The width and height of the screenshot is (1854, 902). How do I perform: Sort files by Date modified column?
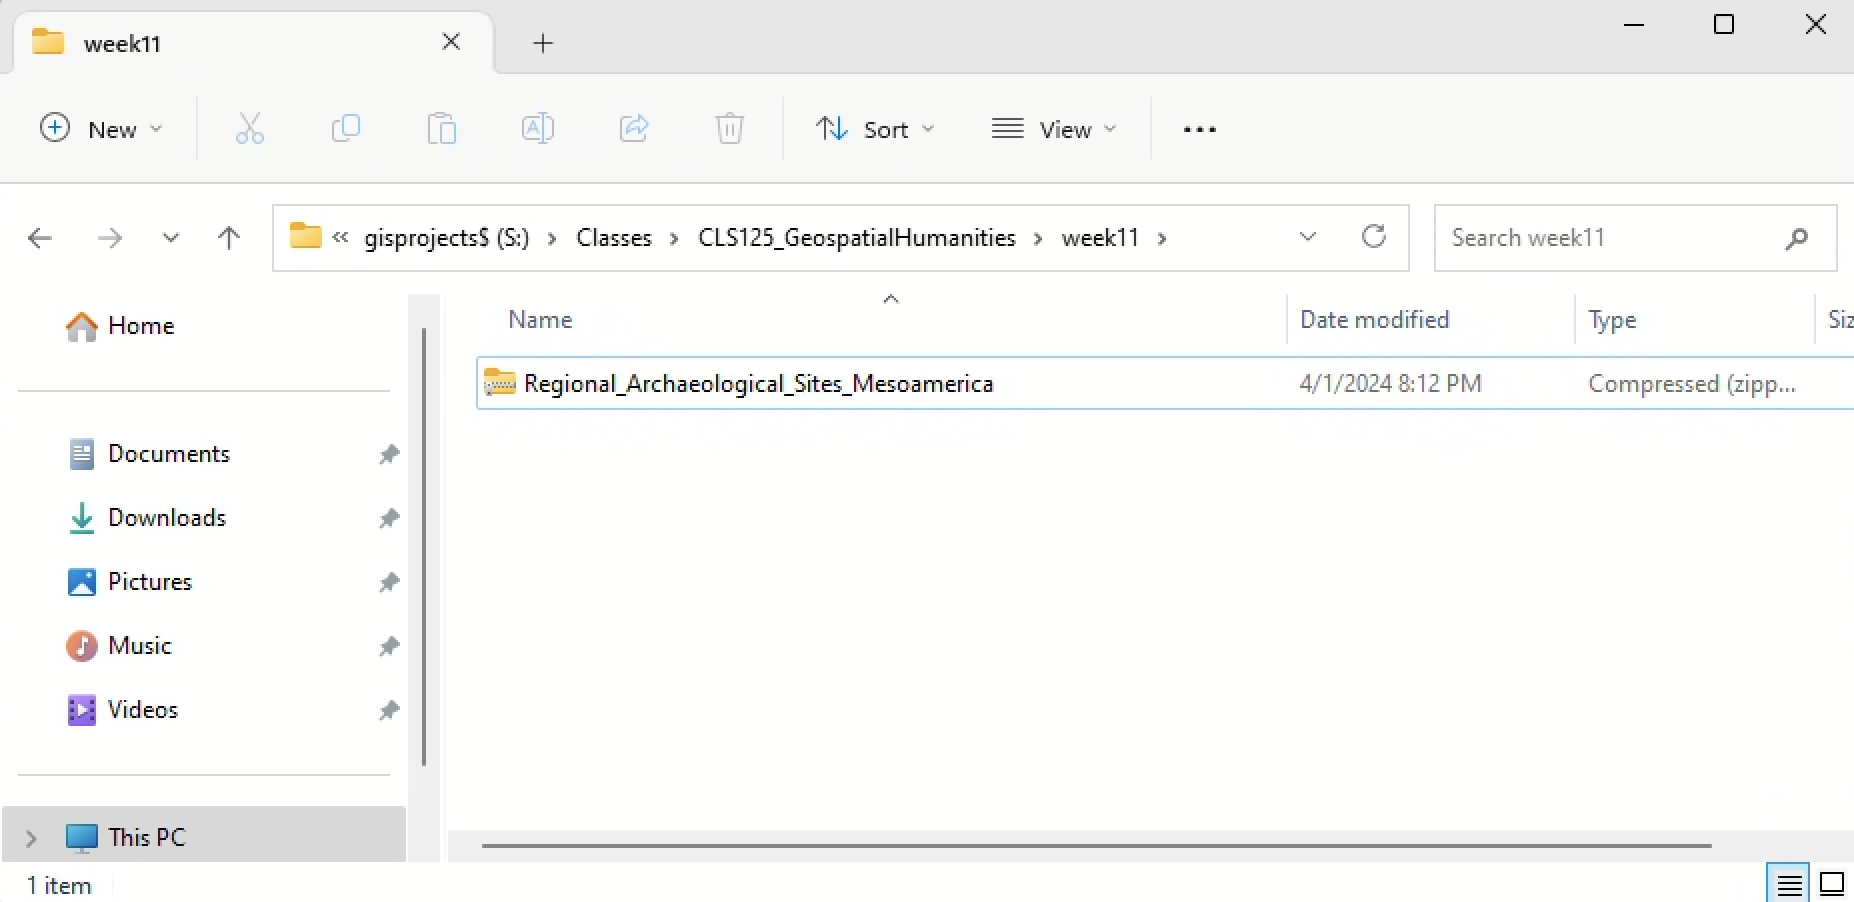click(1374, 319)
